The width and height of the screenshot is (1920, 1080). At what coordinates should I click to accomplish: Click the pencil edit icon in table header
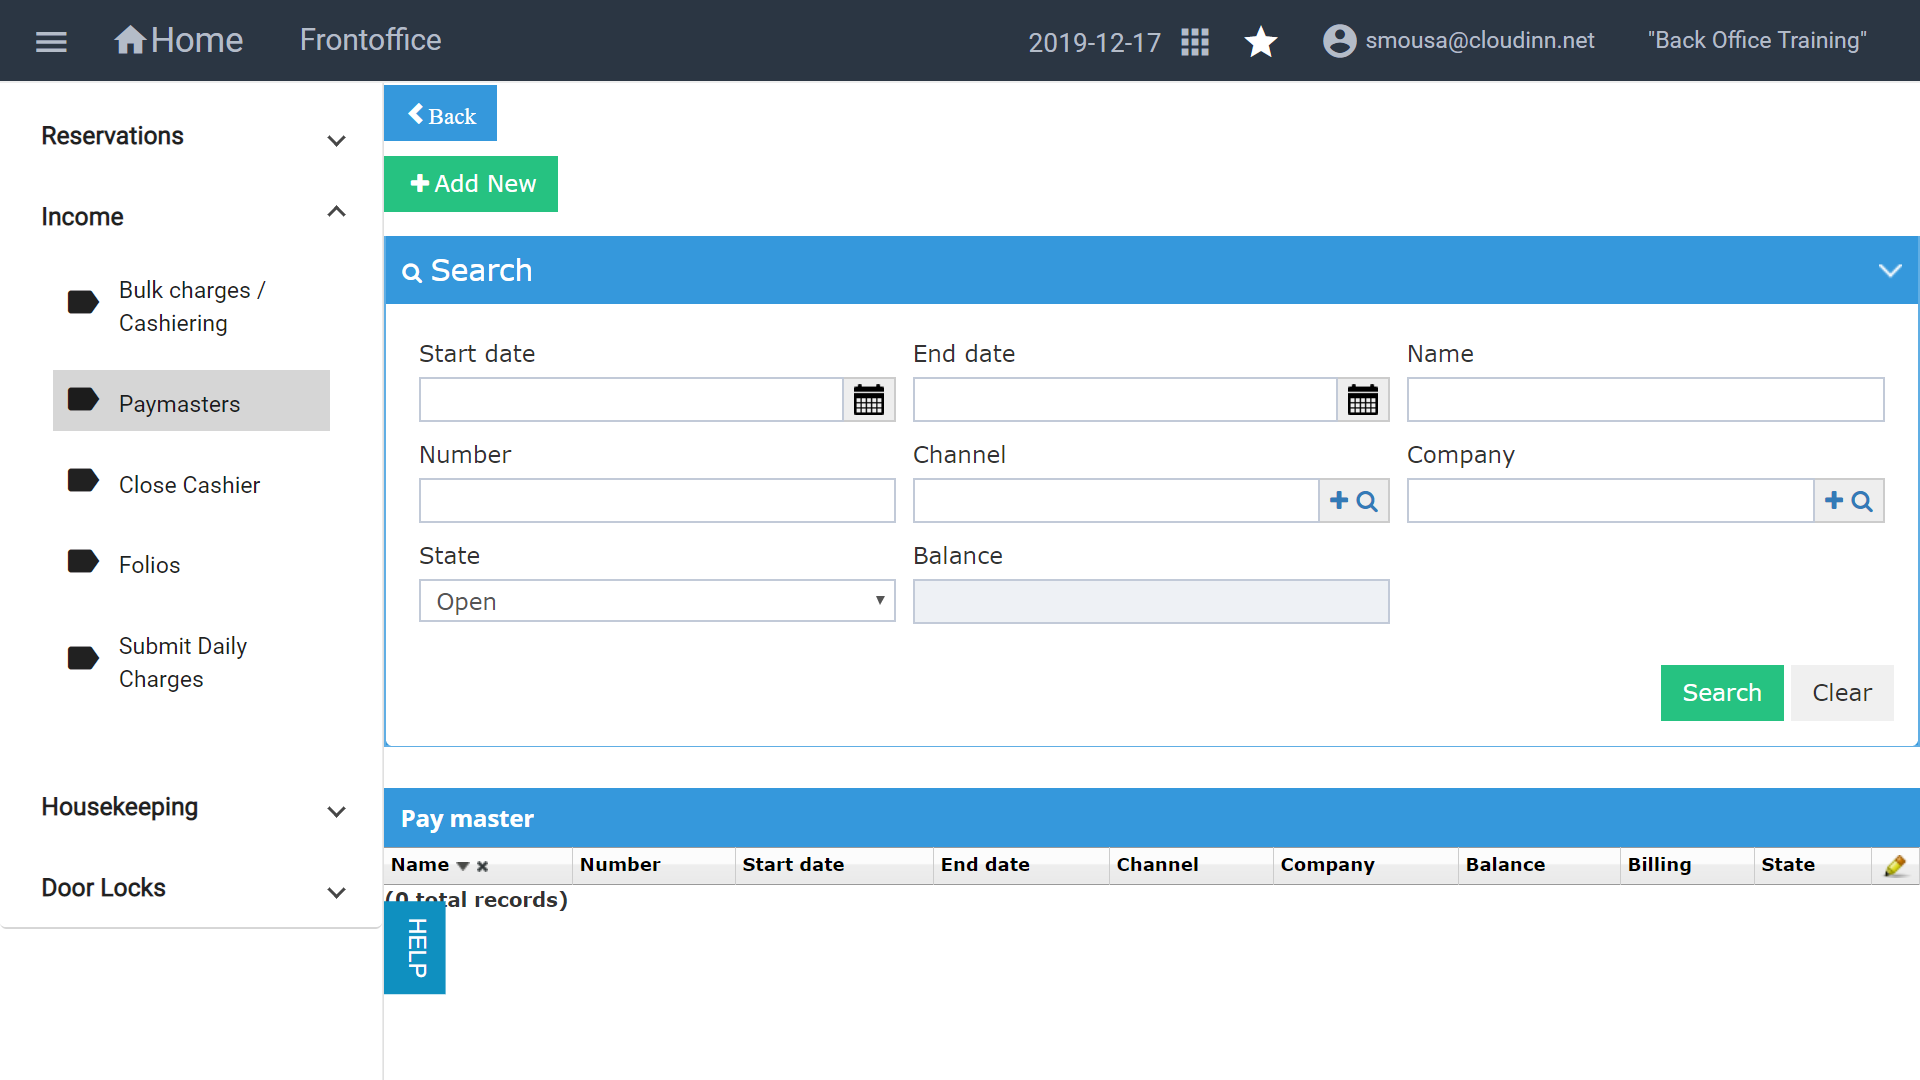tap(1895, 866)
